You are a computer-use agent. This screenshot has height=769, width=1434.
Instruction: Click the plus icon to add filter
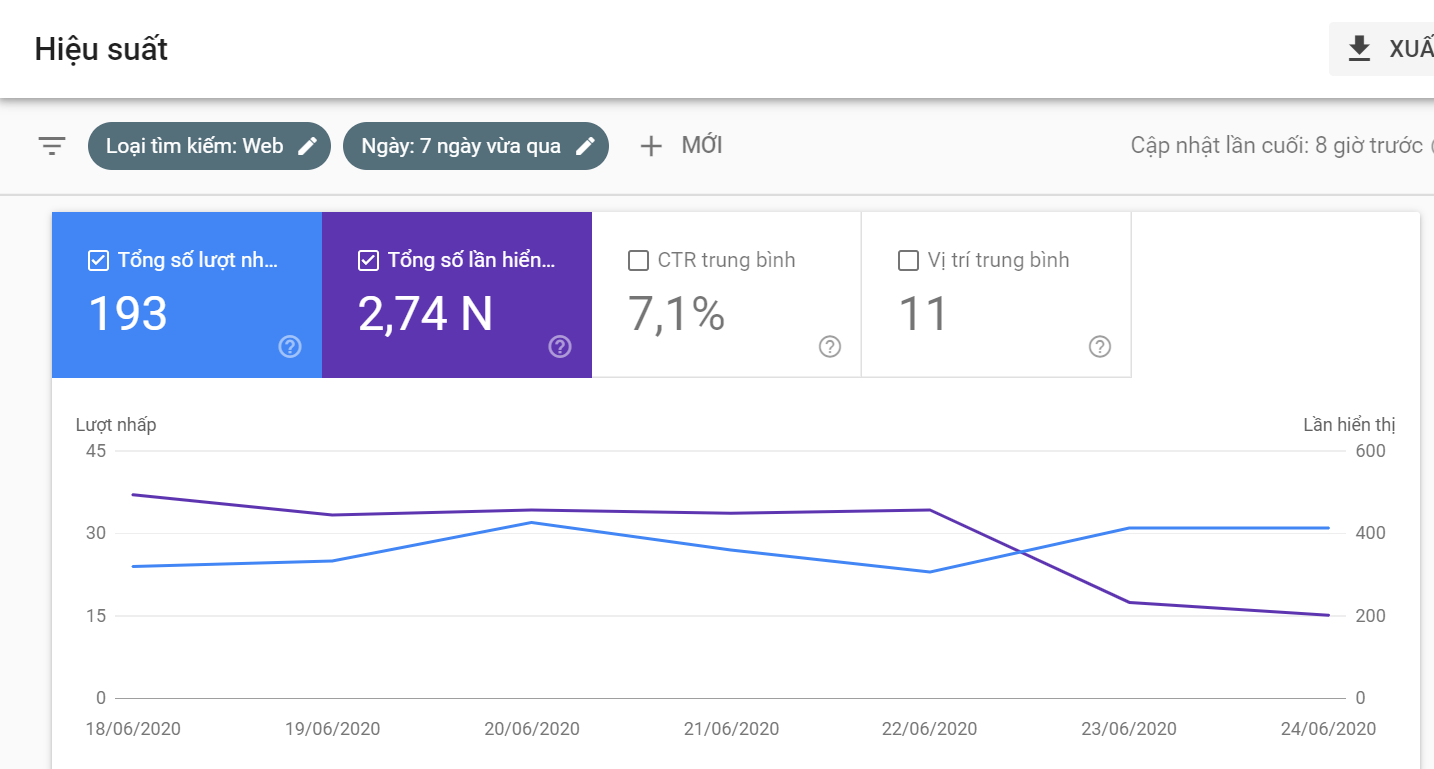pos(651,146)
